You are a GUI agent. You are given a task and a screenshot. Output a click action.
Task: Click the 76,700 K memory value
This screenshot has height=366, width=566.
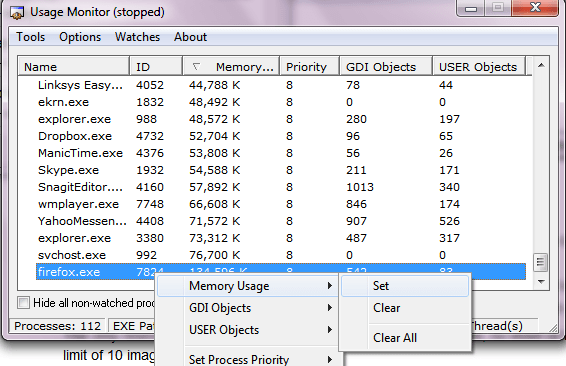point(214,255)
